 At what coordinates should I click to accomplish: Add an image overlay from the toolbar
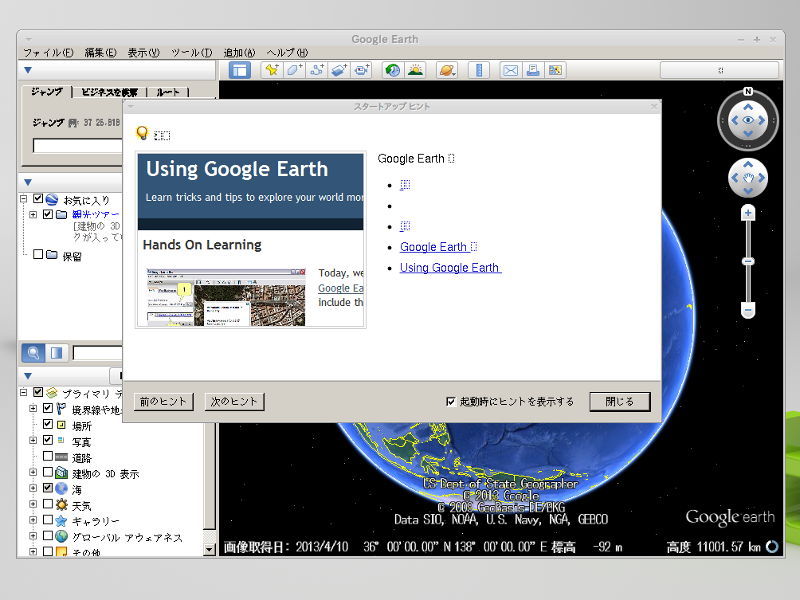point(339,70)
